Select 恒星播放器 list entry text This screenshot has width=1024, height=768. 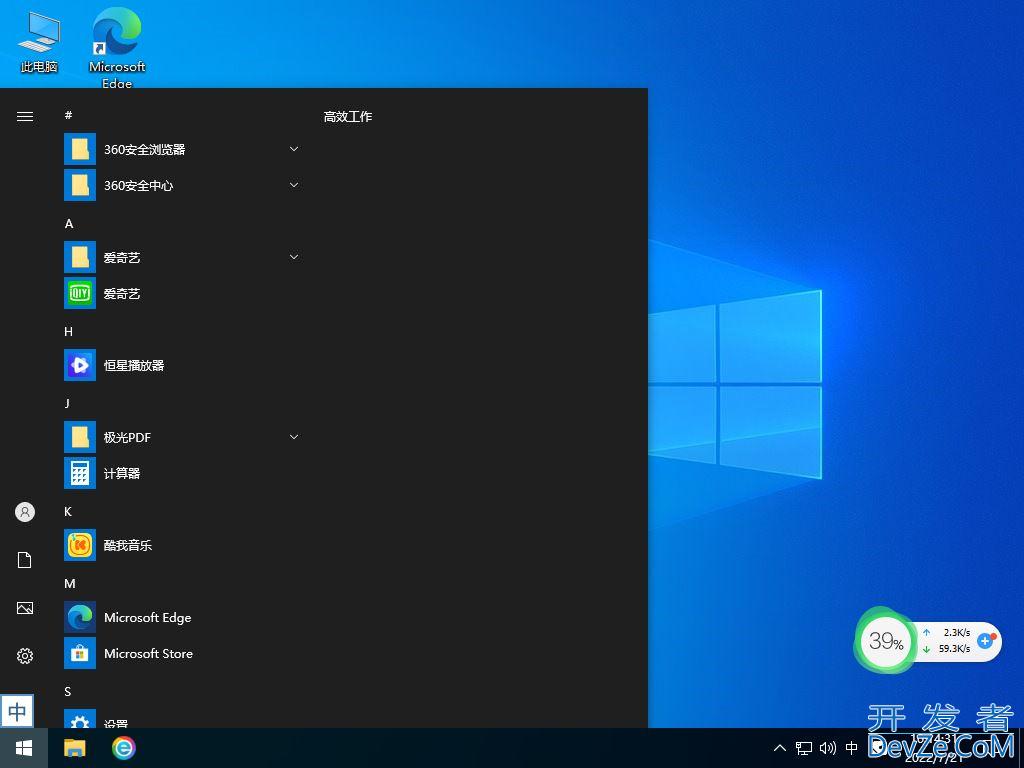pos(134,365)
